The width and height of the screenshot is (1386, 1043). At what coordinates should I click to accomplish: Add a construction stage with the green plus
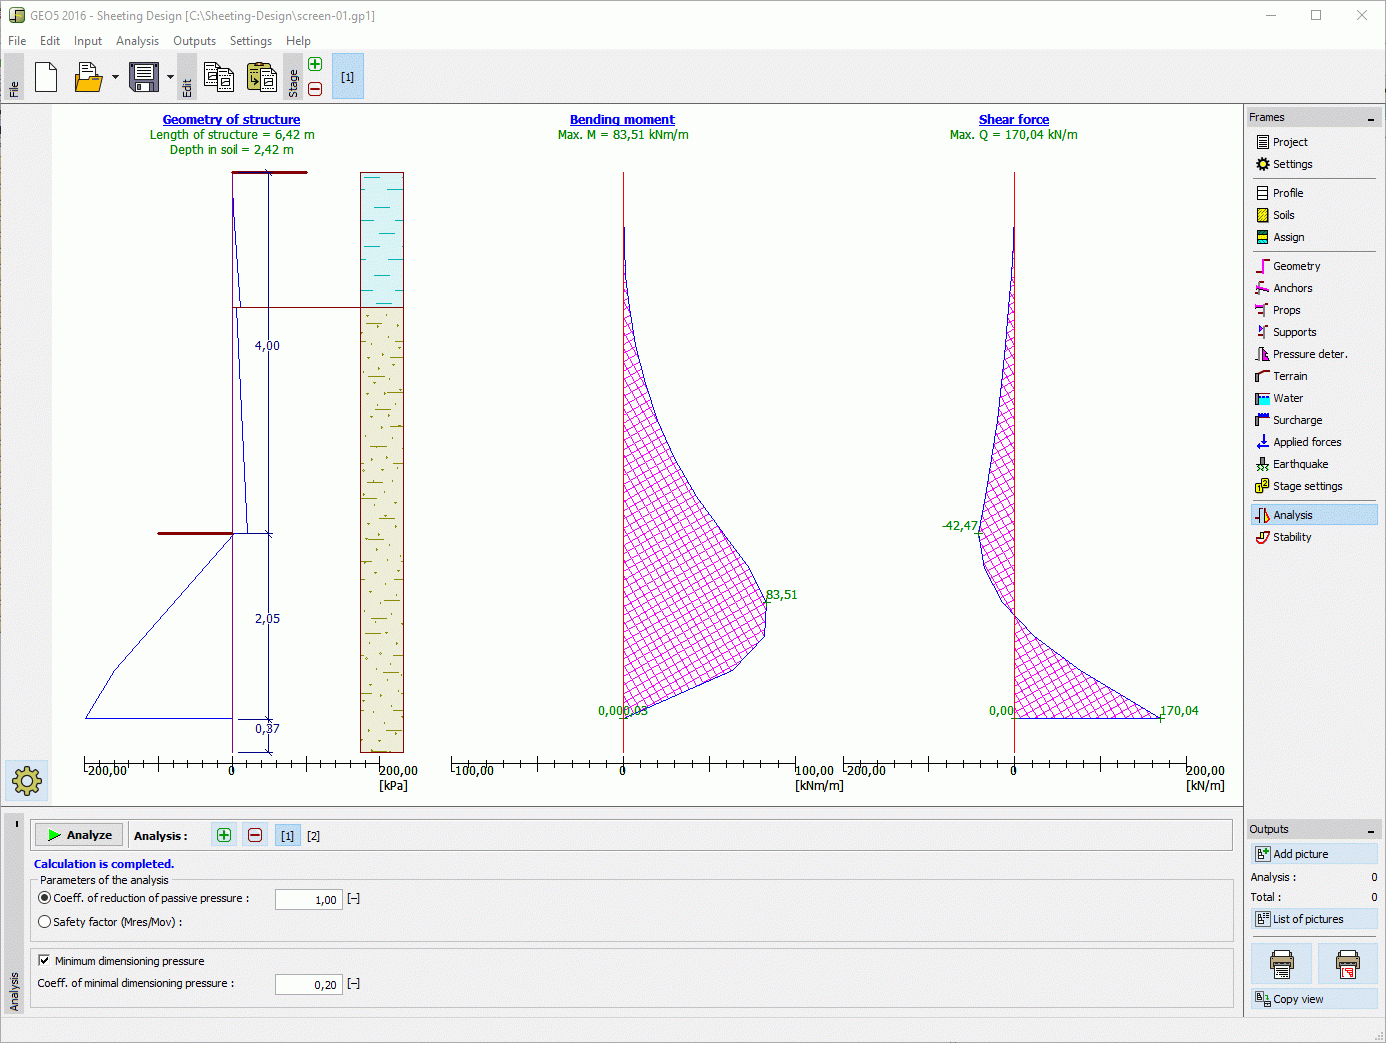coord(315,65)
